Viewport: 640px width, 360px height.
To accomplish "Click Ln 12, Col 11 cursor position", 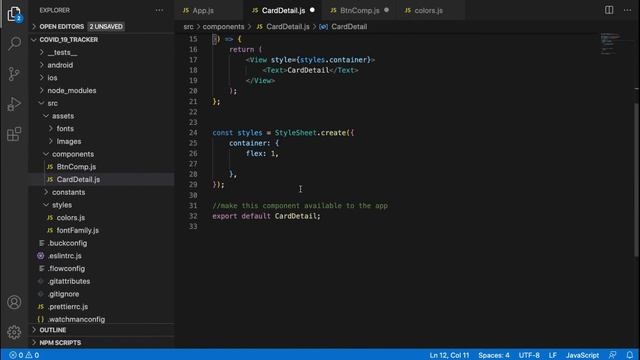I will pos(449,355).
